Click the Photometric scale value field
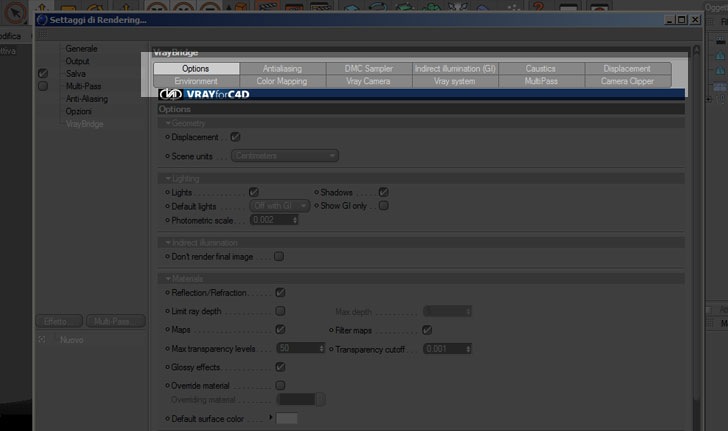The image size is (728, 431). 271,220
